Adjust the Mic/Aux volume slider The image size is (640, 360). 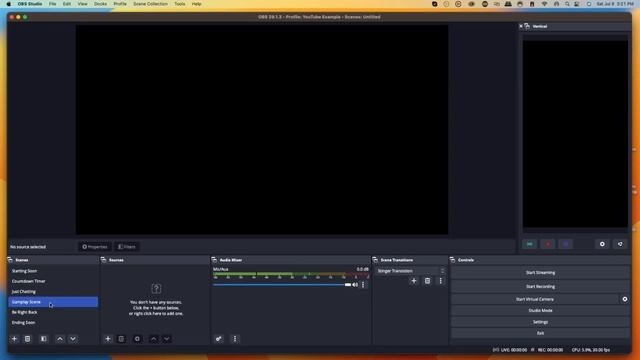282,285
